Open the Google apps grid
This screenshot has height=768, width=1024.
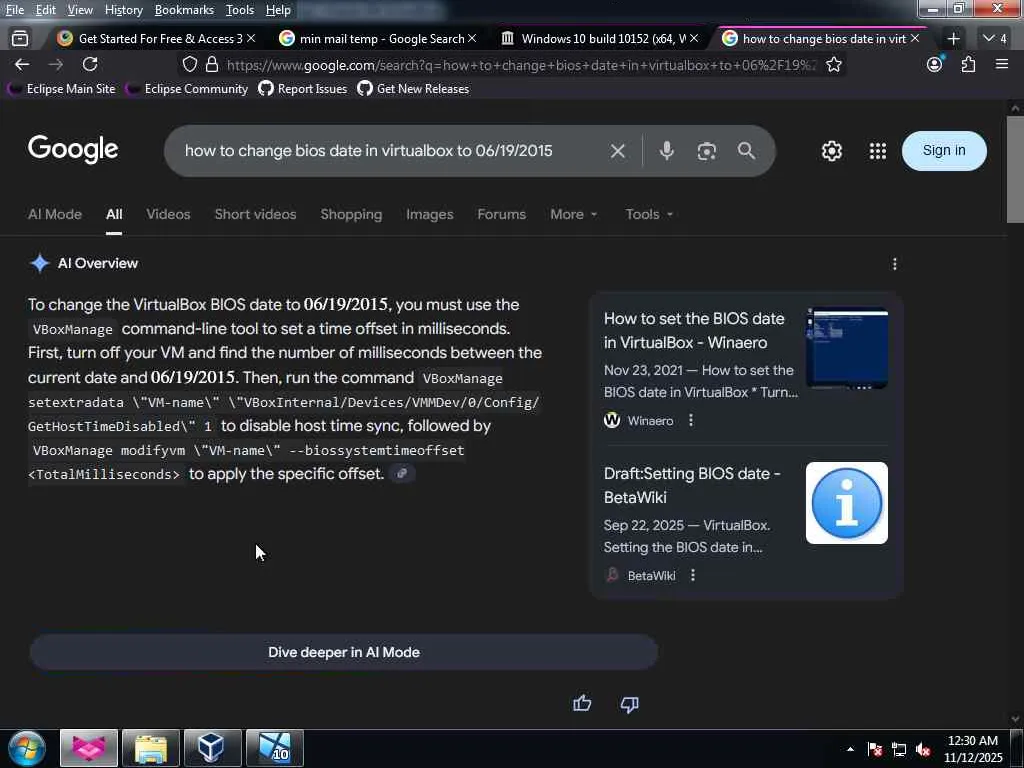click(x=878, y=151)
